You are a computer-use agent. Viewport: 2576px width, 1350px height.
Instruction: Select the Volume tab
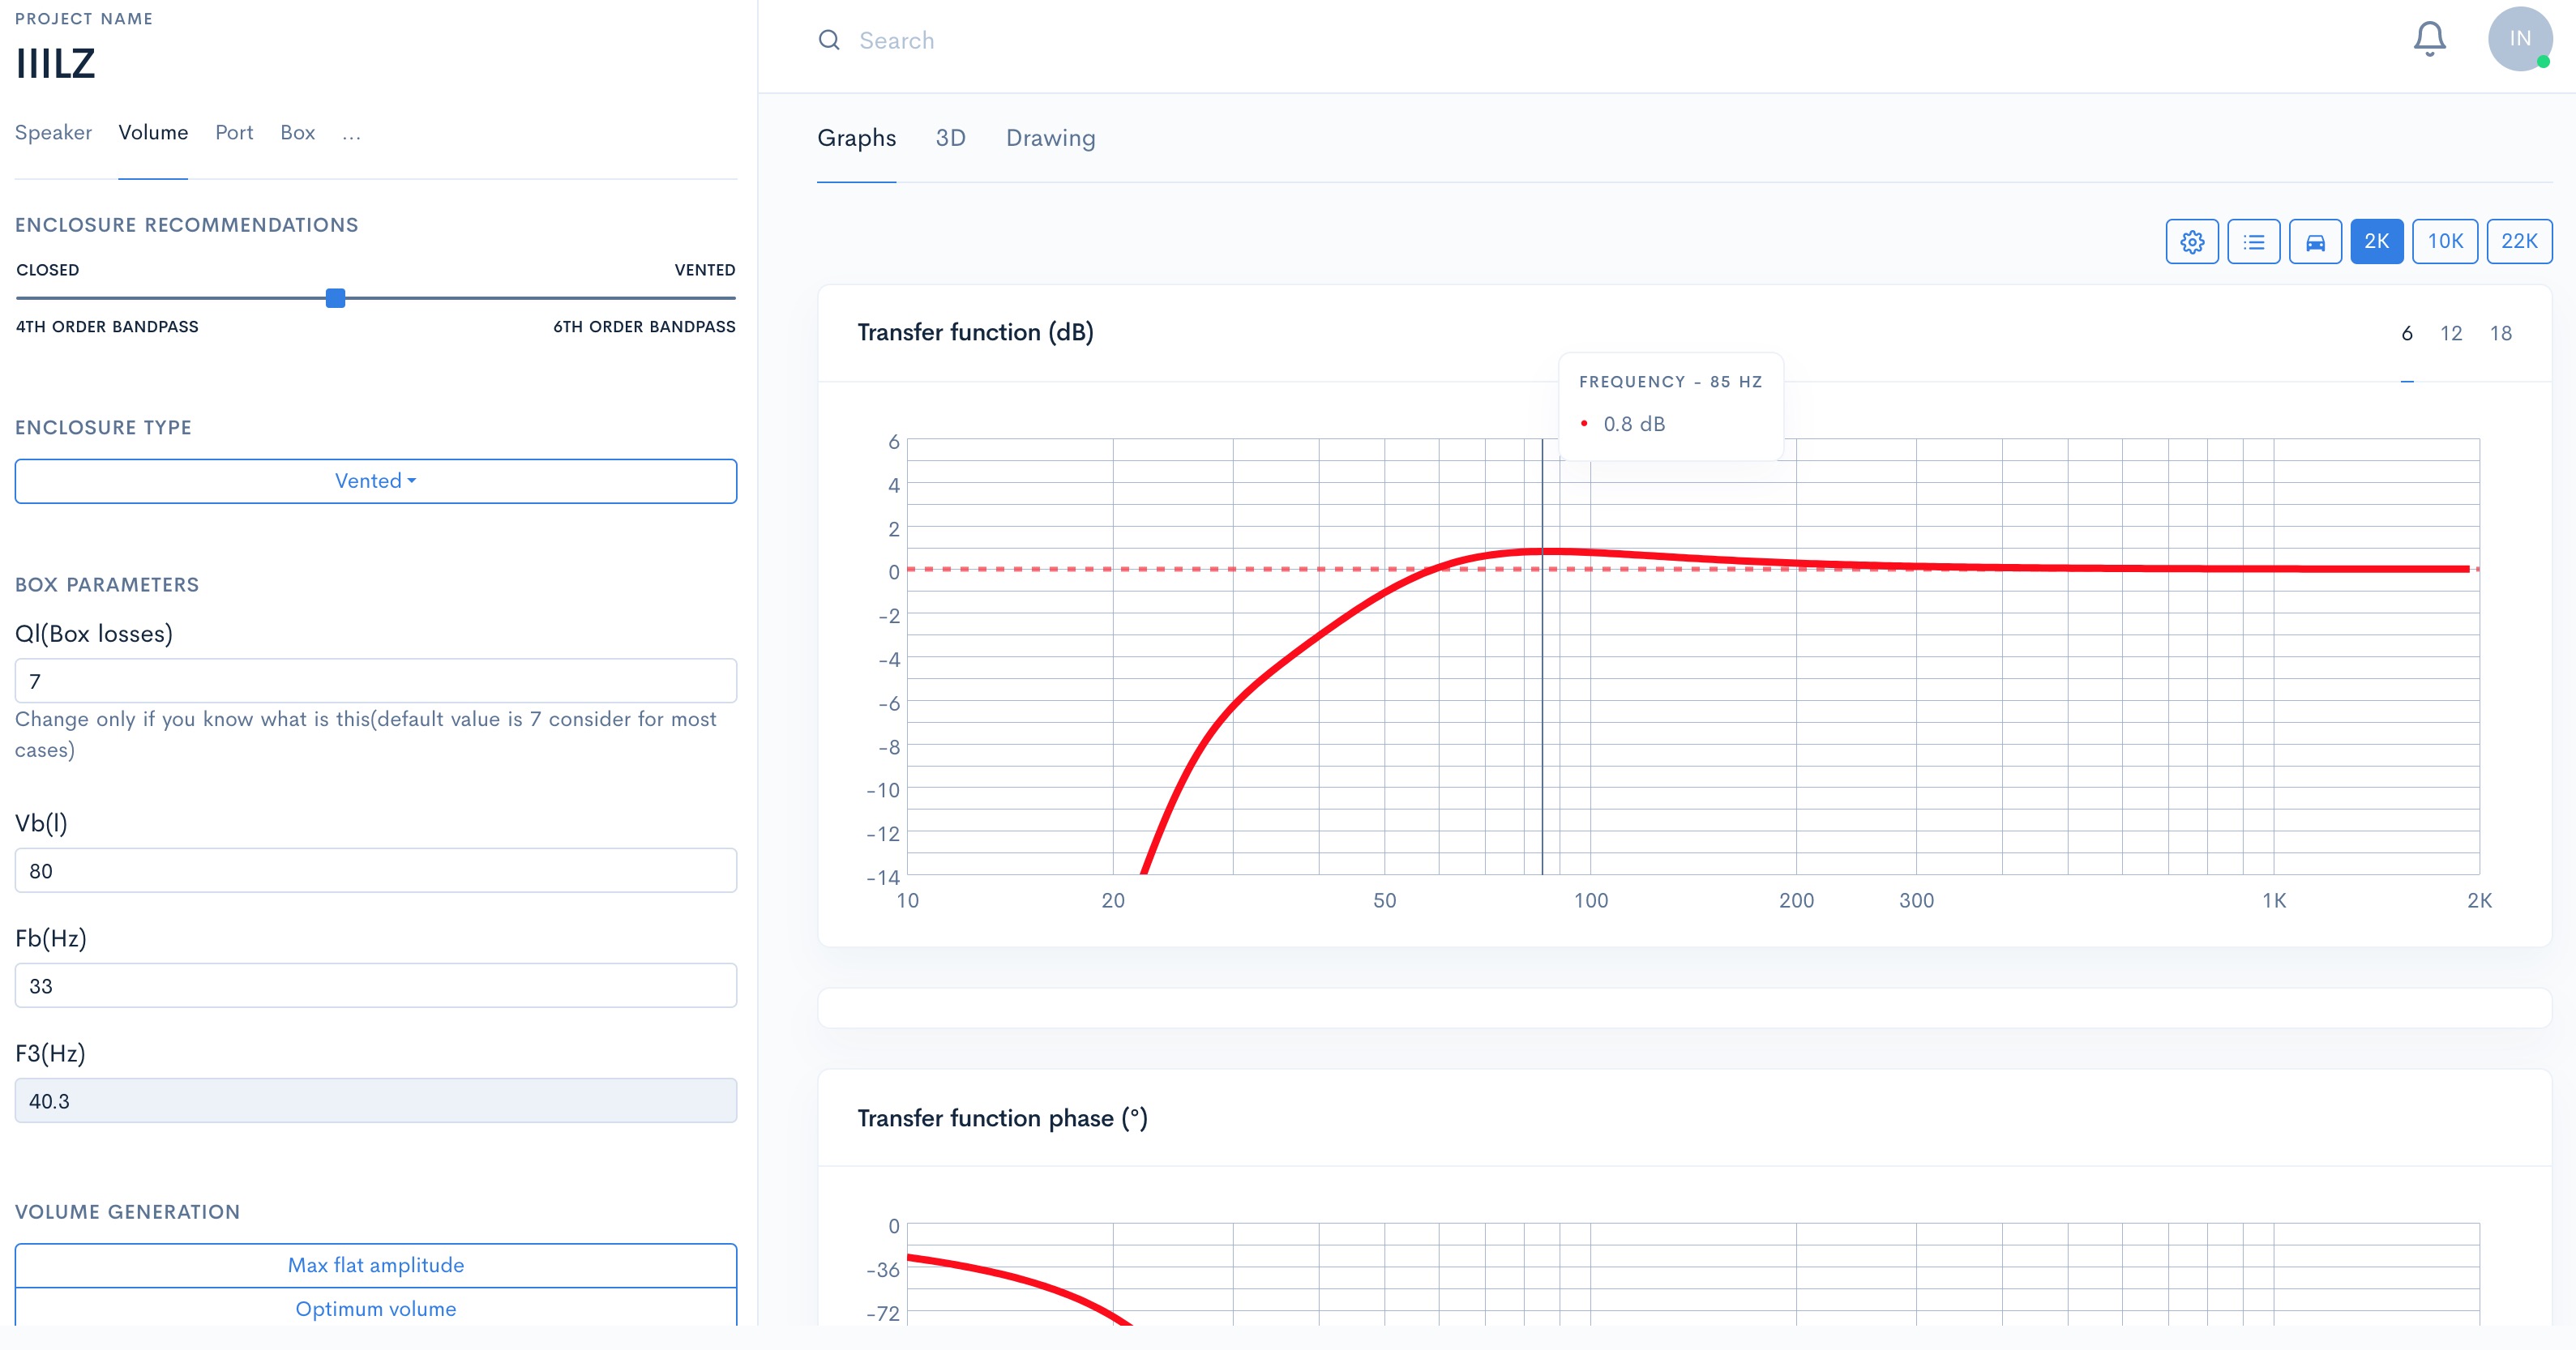(153, 133)
